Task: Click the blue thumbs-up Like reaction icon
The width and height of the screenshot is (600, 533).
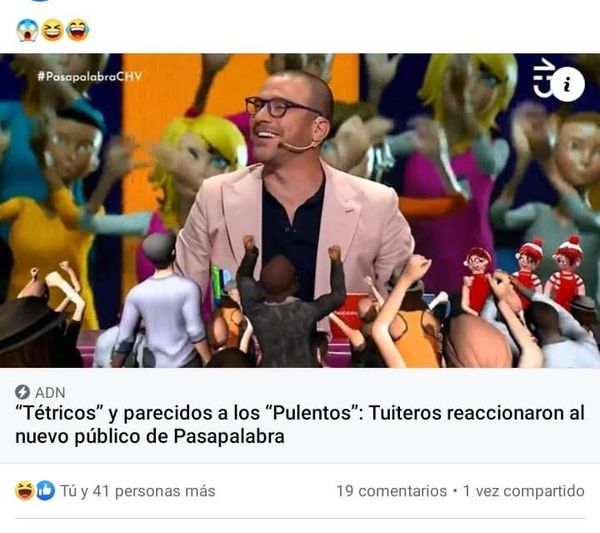Action: [46, 491]
